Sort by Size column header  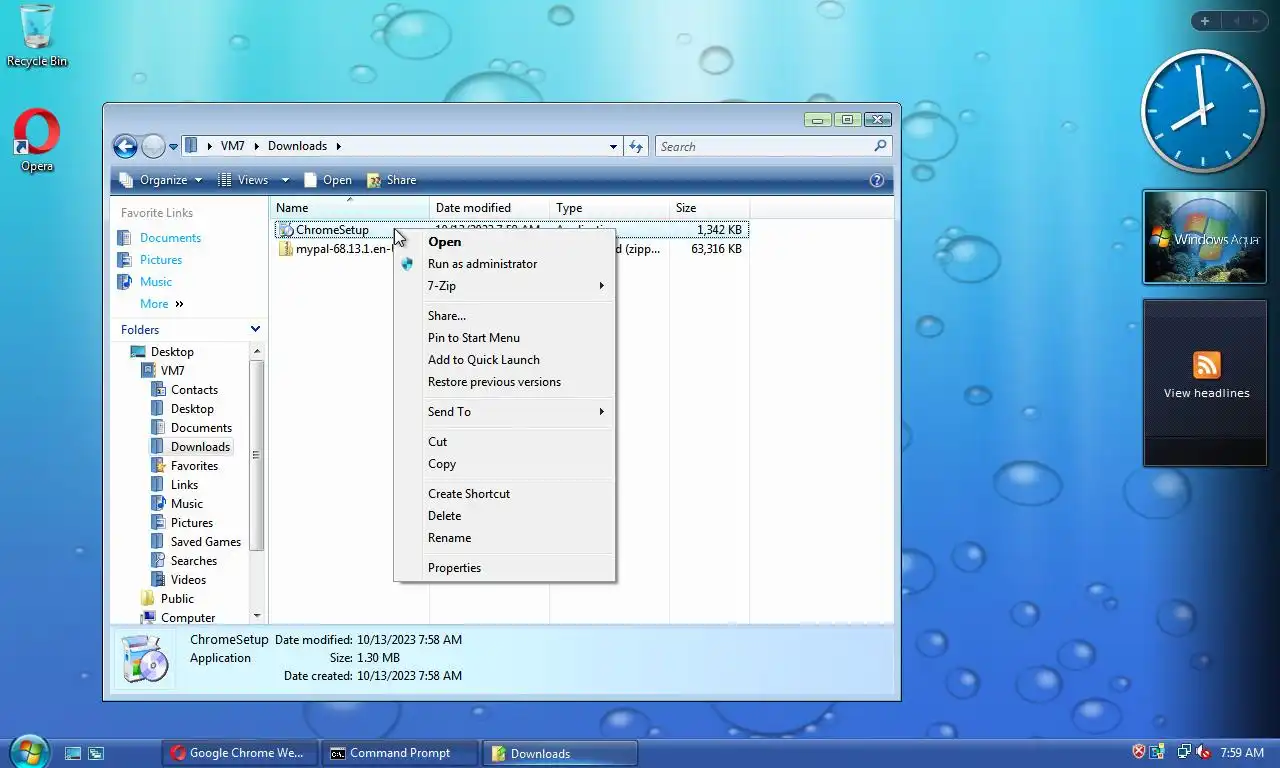coord(709,208)
